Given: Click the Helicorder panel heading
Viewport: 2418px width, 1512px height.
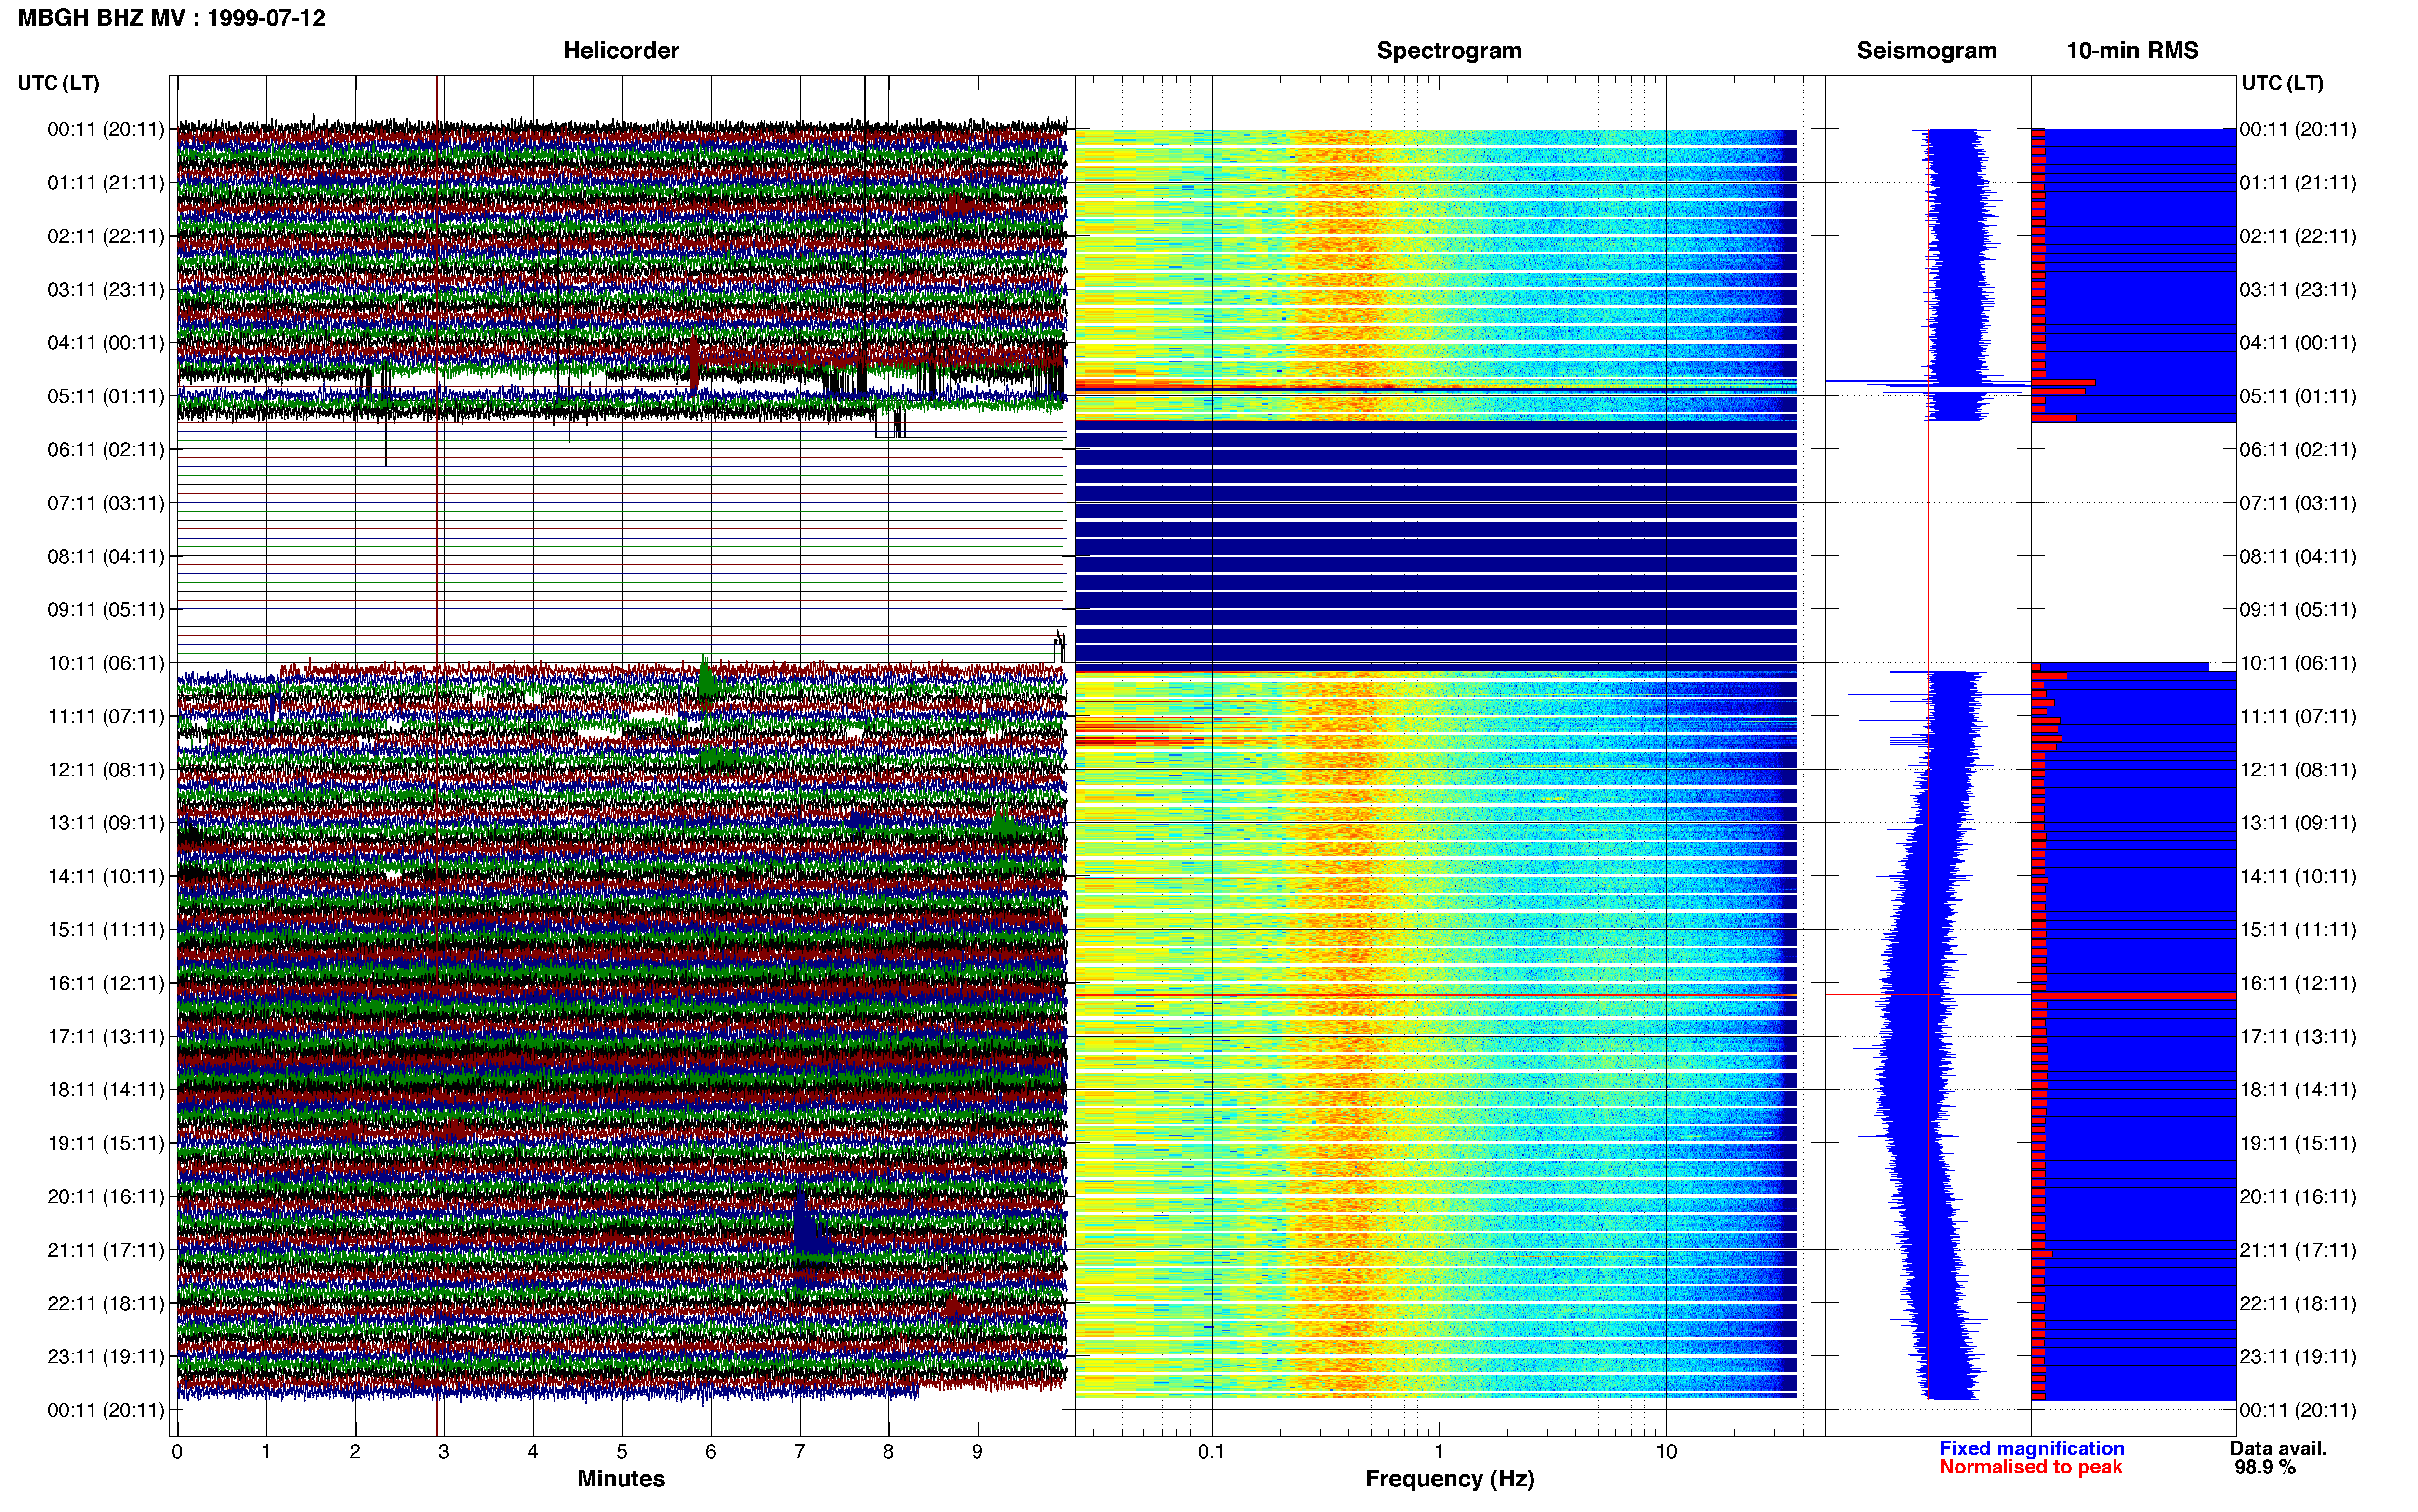Looking at the screenshot, I should [621, 50].
